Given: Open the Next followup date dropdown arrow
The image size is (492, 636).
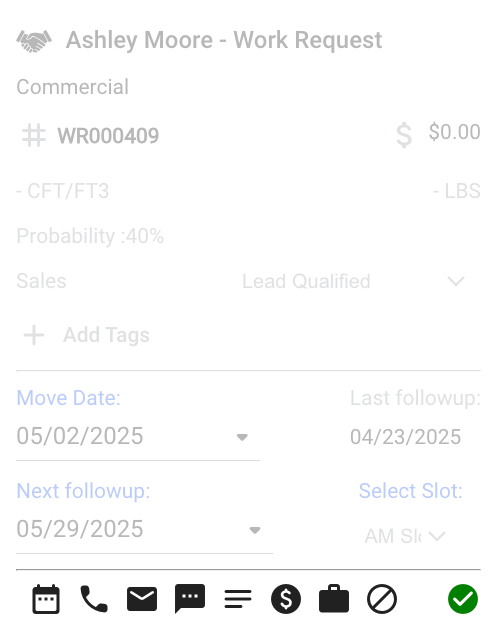Looking at the screenshot, I should (x=255, y=530).
